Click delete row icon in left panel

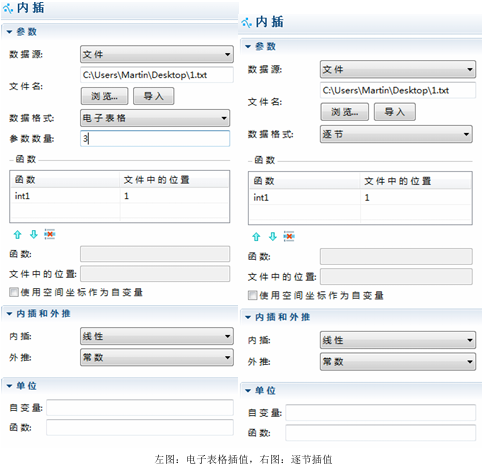tap(50, 234)
